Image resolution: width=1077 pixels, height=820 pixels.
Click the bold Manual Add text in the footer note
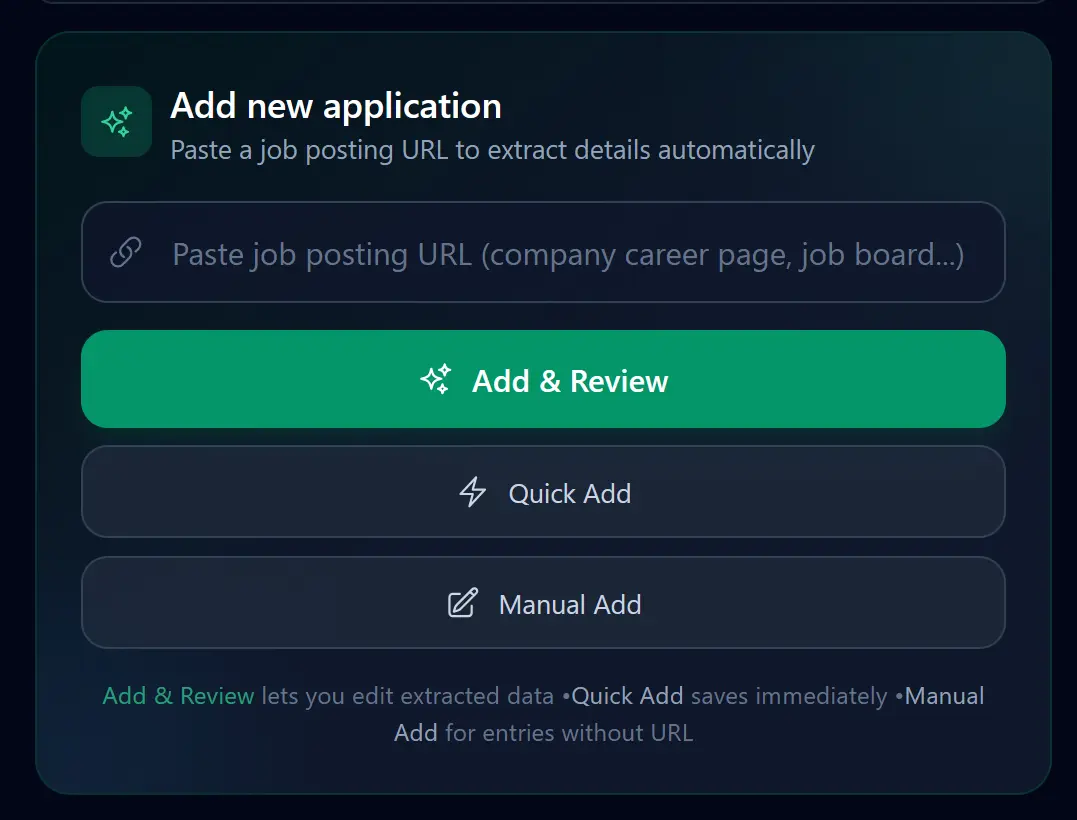941,696
